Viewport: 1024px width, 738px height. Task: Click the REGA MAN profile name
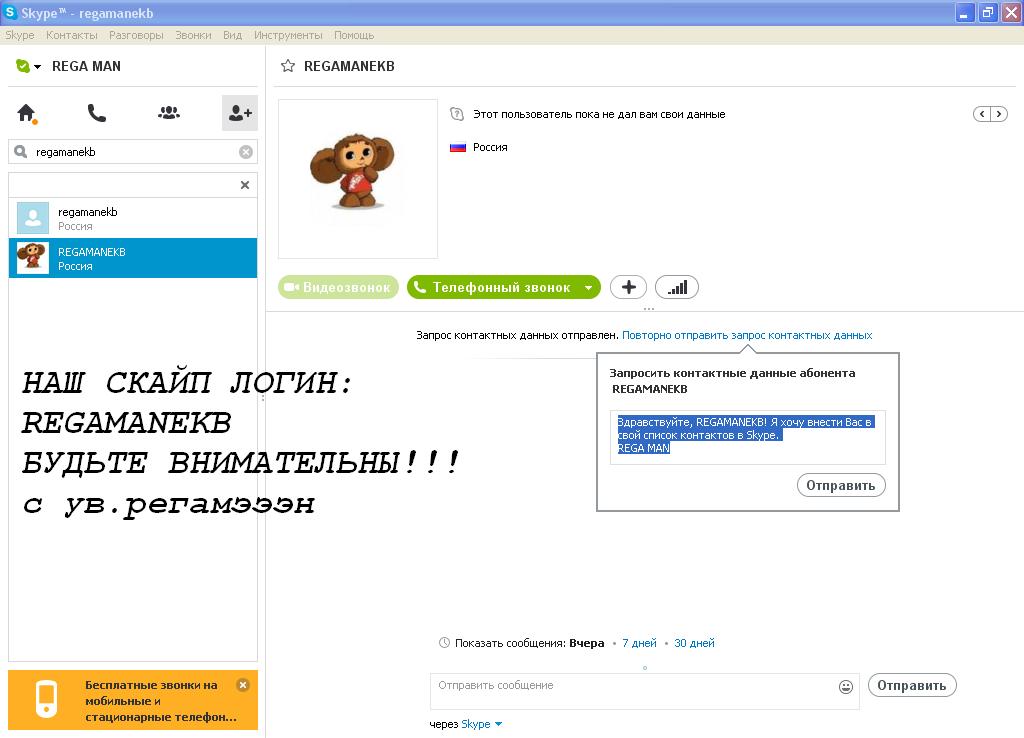point(86,66)
